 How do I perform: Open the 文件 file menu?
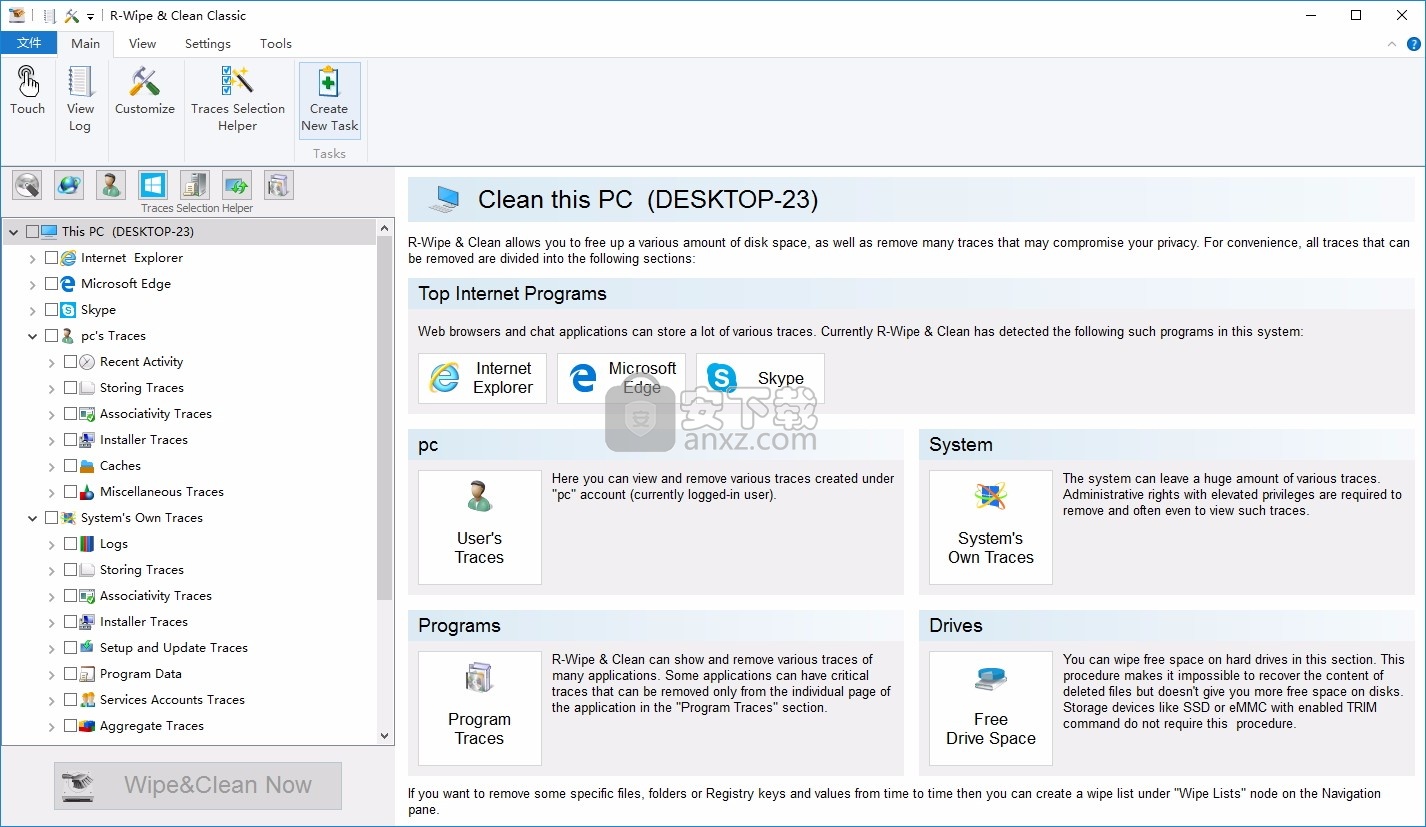(x=29, y=43)
